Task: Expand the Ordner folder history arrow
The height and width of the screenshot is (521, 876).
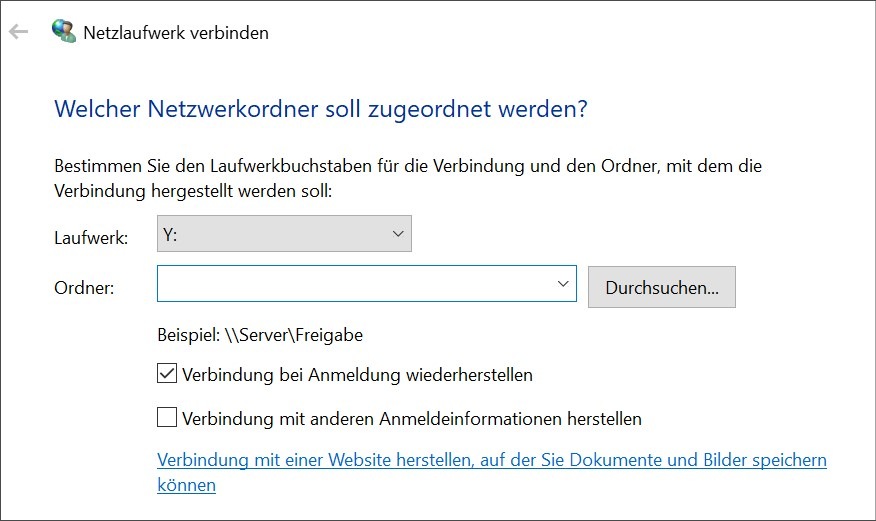Action: (563, 284)
